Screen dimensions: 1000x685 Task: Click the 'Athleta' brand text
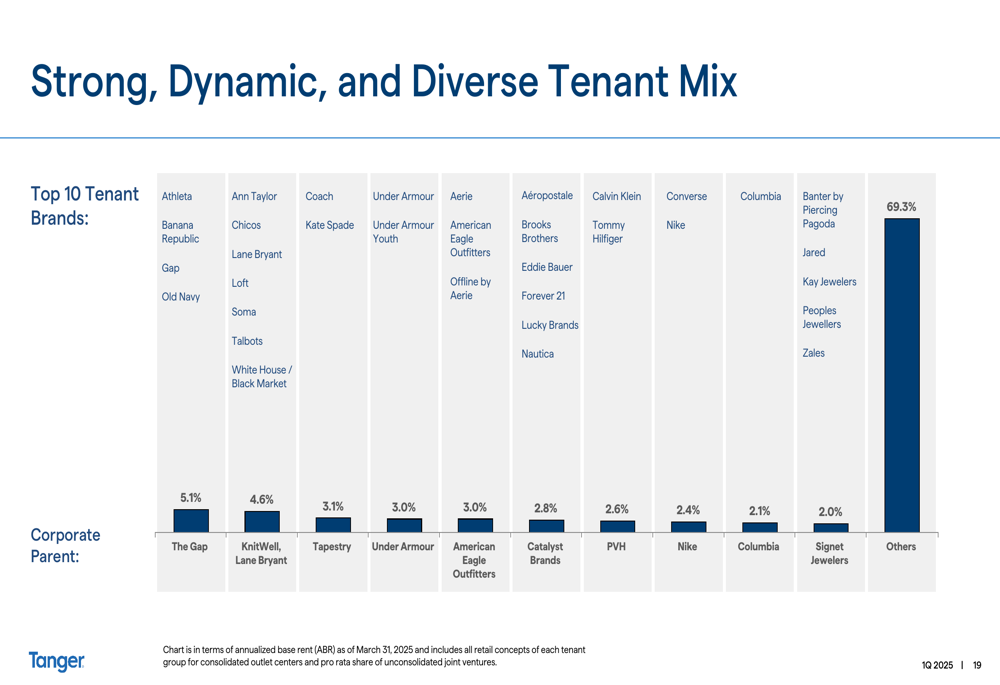177,196
